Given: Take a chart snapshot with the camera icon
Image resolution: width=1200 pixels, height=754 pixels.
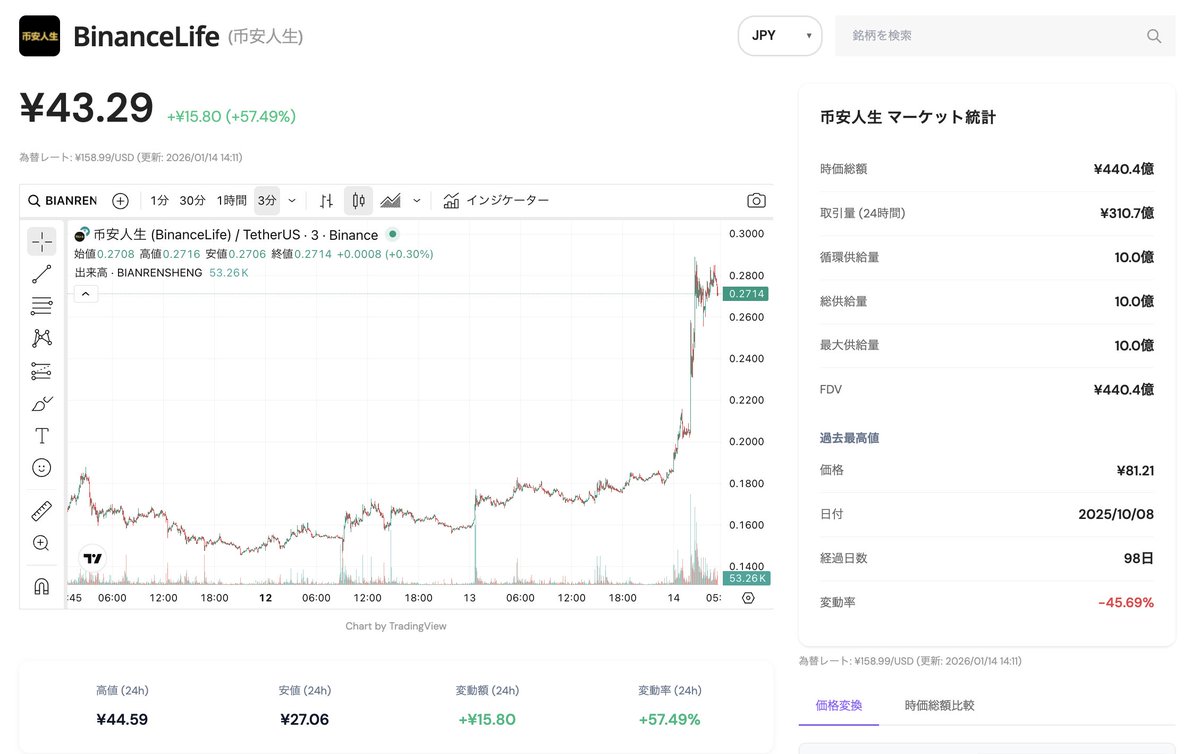Looking at the screenshot, I should coord(756,200).
